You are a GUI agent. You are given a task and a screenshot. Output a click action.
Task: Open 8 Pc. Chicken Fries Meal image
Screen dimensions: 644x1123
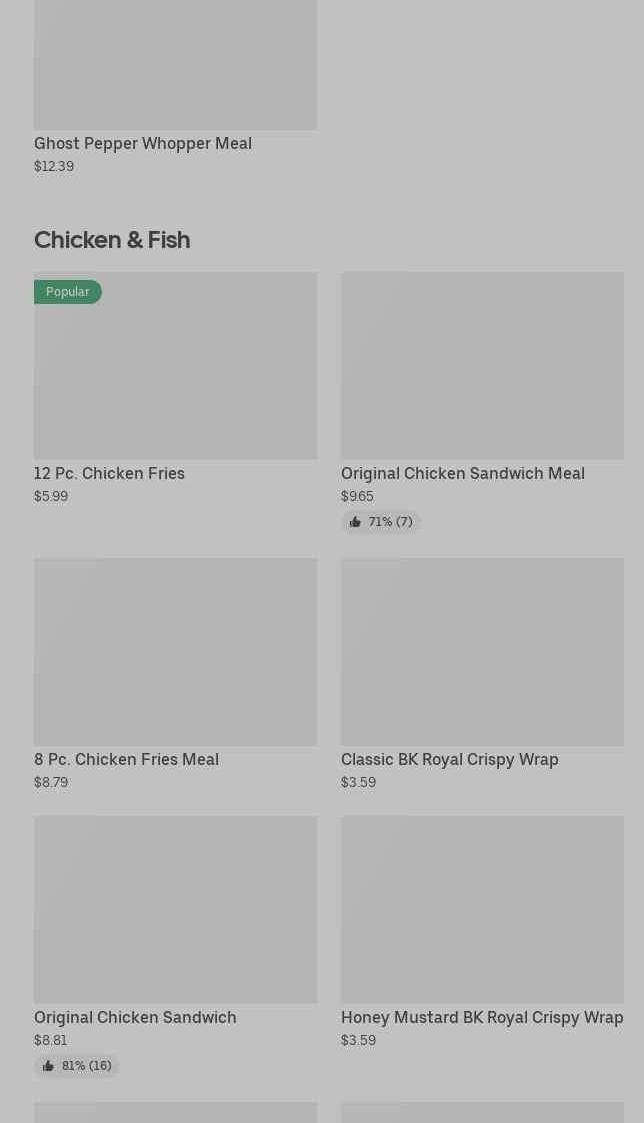176,652
